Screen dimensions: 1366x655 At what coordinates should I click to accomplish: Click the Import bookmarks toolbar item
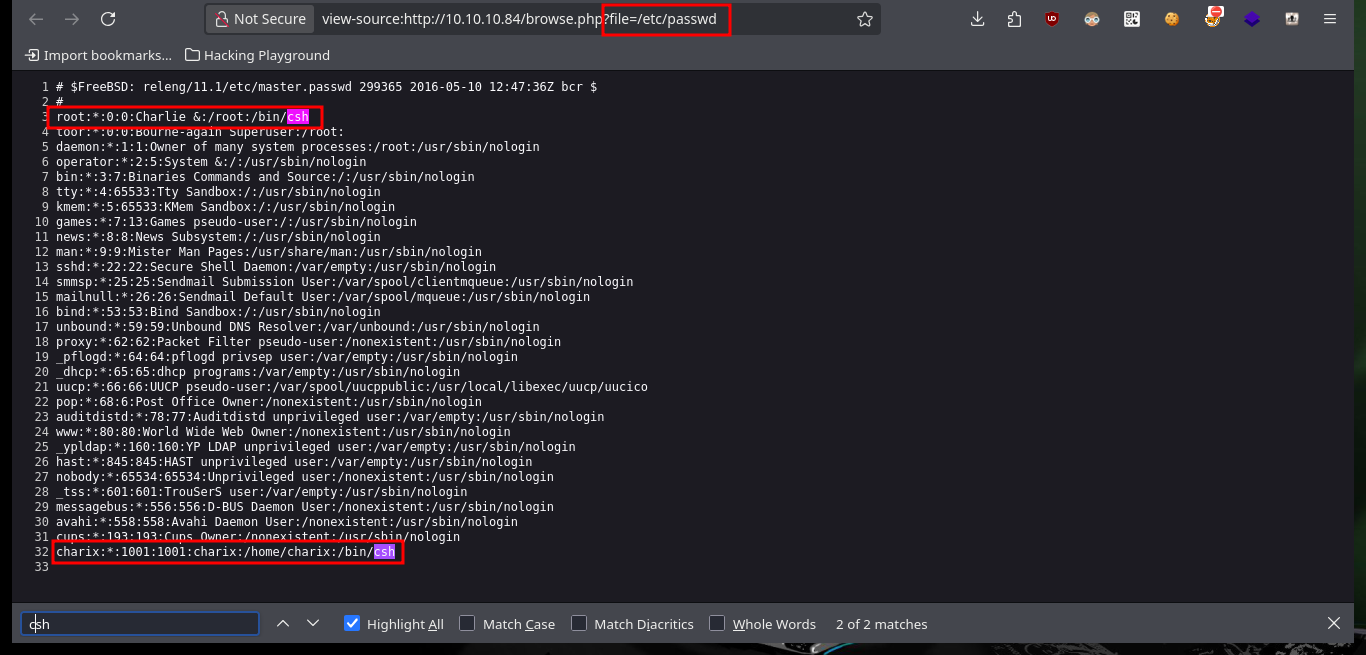point(98,55)
